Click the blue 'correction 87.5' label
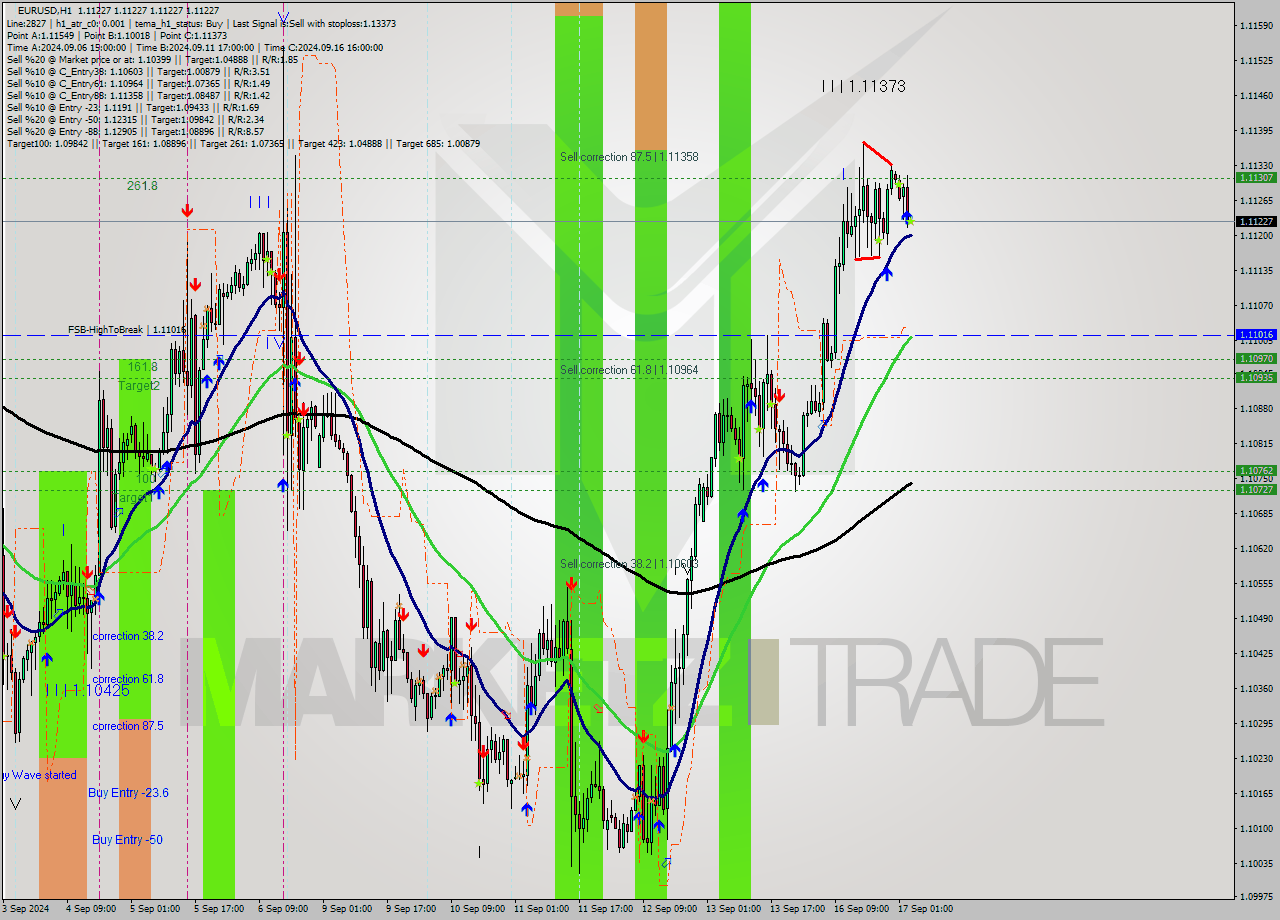 pyautogui.click(x=128, y=726)
